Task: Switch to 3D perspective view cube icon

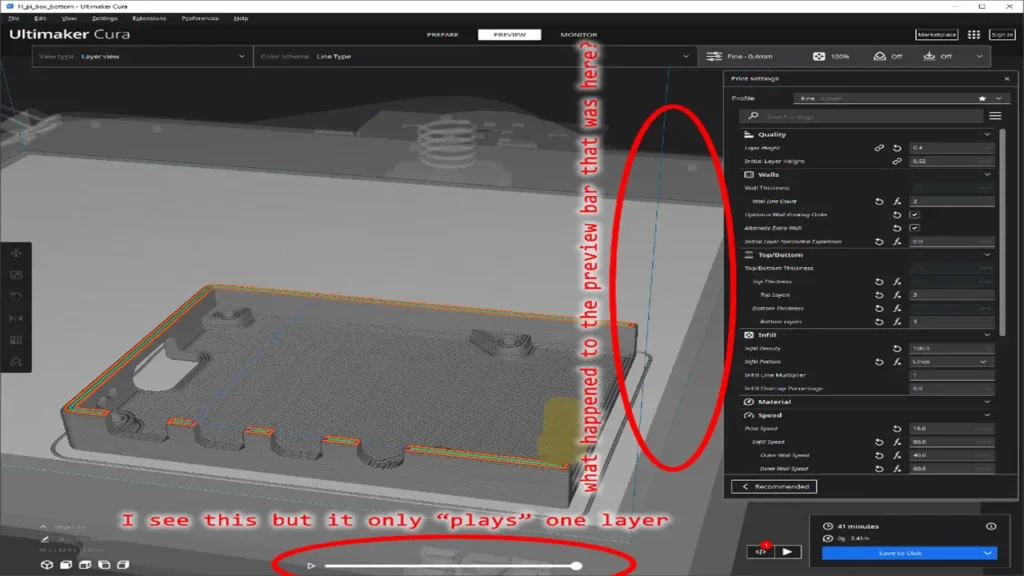Action: point(47,565)
